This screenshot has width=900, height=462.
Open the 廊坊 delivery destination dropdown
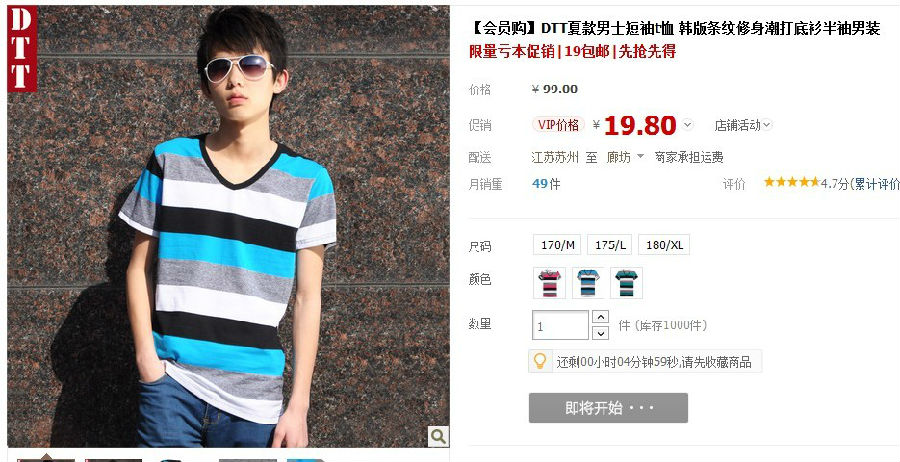(x=625, y=157)
